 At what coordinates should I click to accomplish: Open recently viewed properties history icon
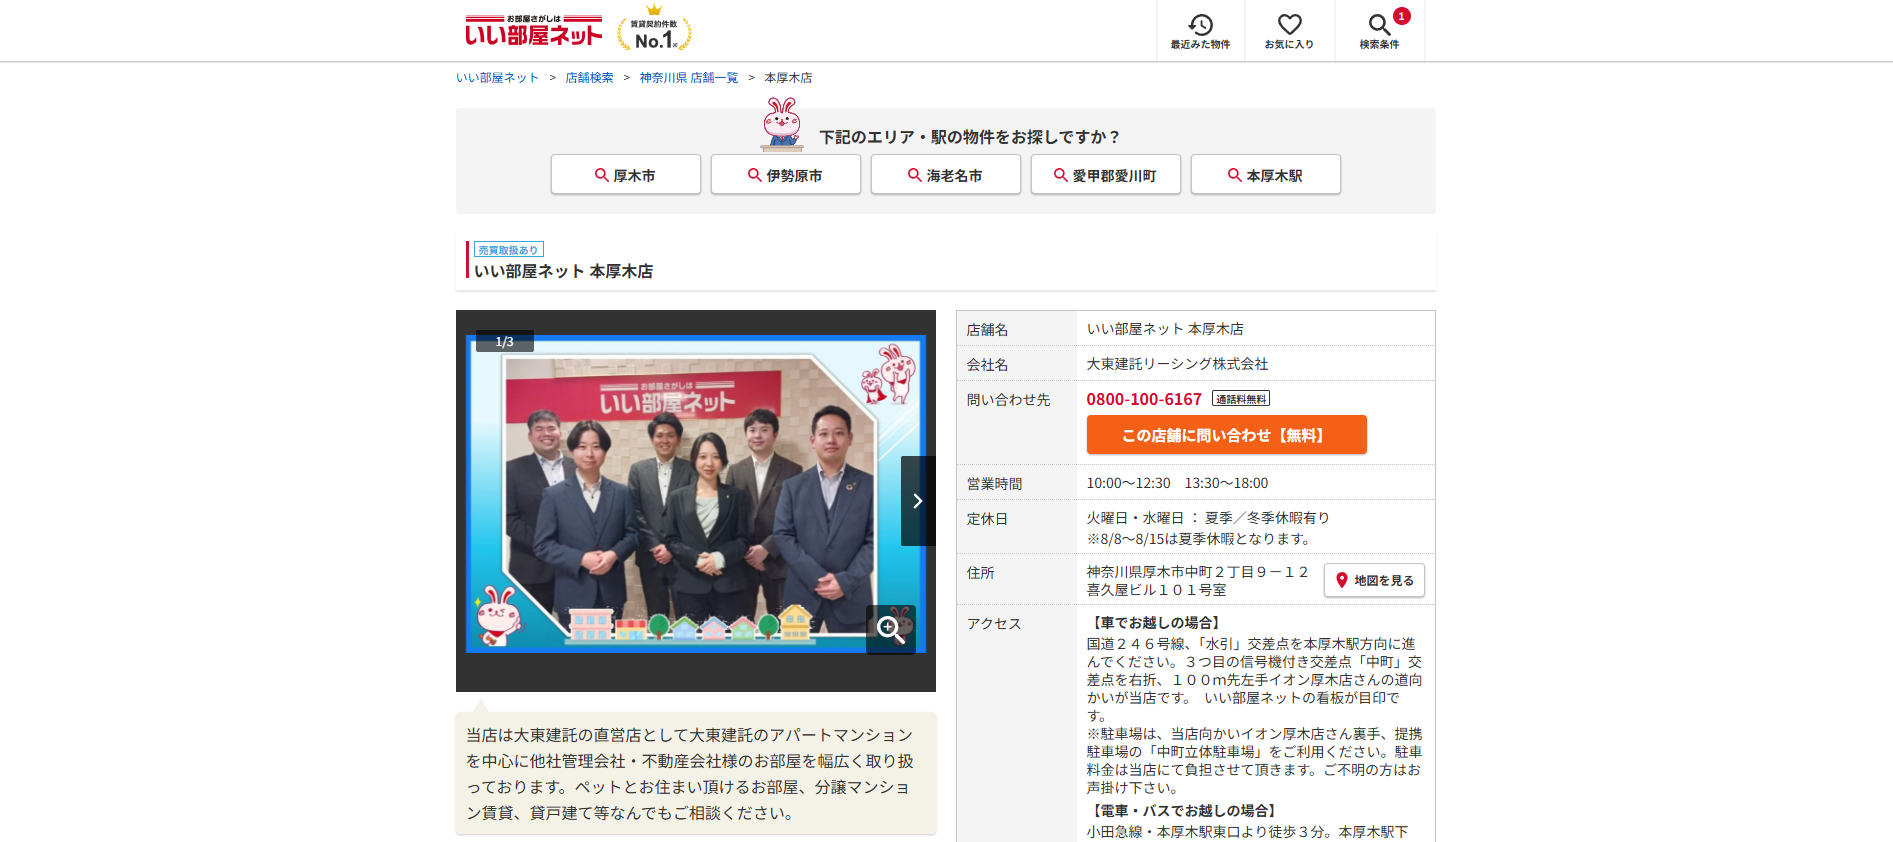tap(1200, 30)
